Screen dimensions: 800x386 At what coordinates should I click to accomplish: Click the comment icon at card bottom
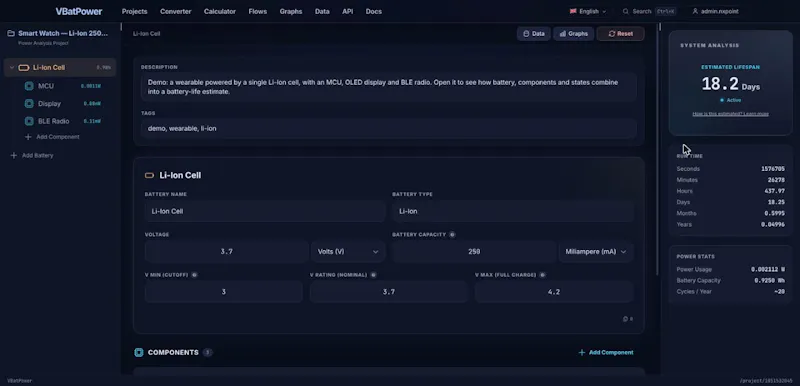tap(626, 319)
